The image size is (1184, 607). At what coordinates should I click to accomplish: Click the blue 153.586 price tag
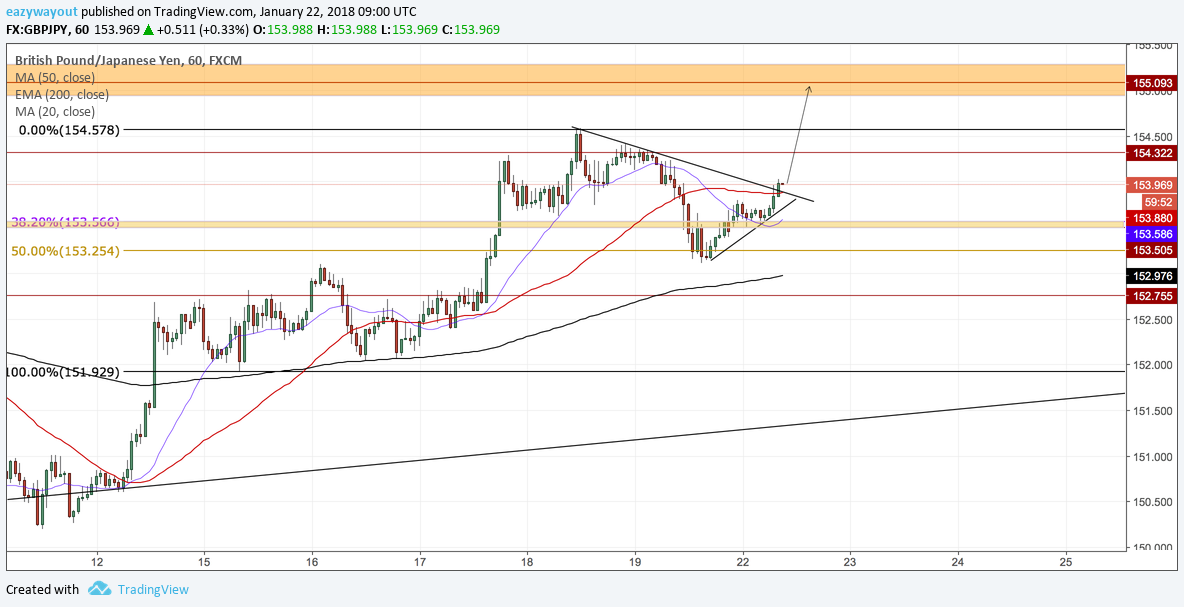click(x=1152, y=234)
